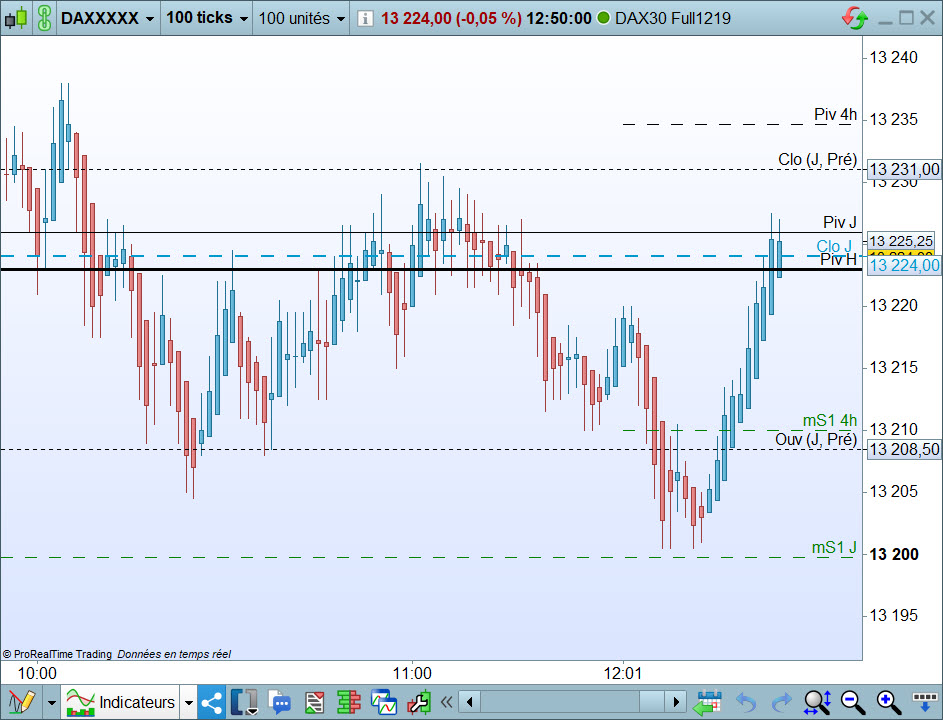Click the 13 225,25 price label

[900, 241]
